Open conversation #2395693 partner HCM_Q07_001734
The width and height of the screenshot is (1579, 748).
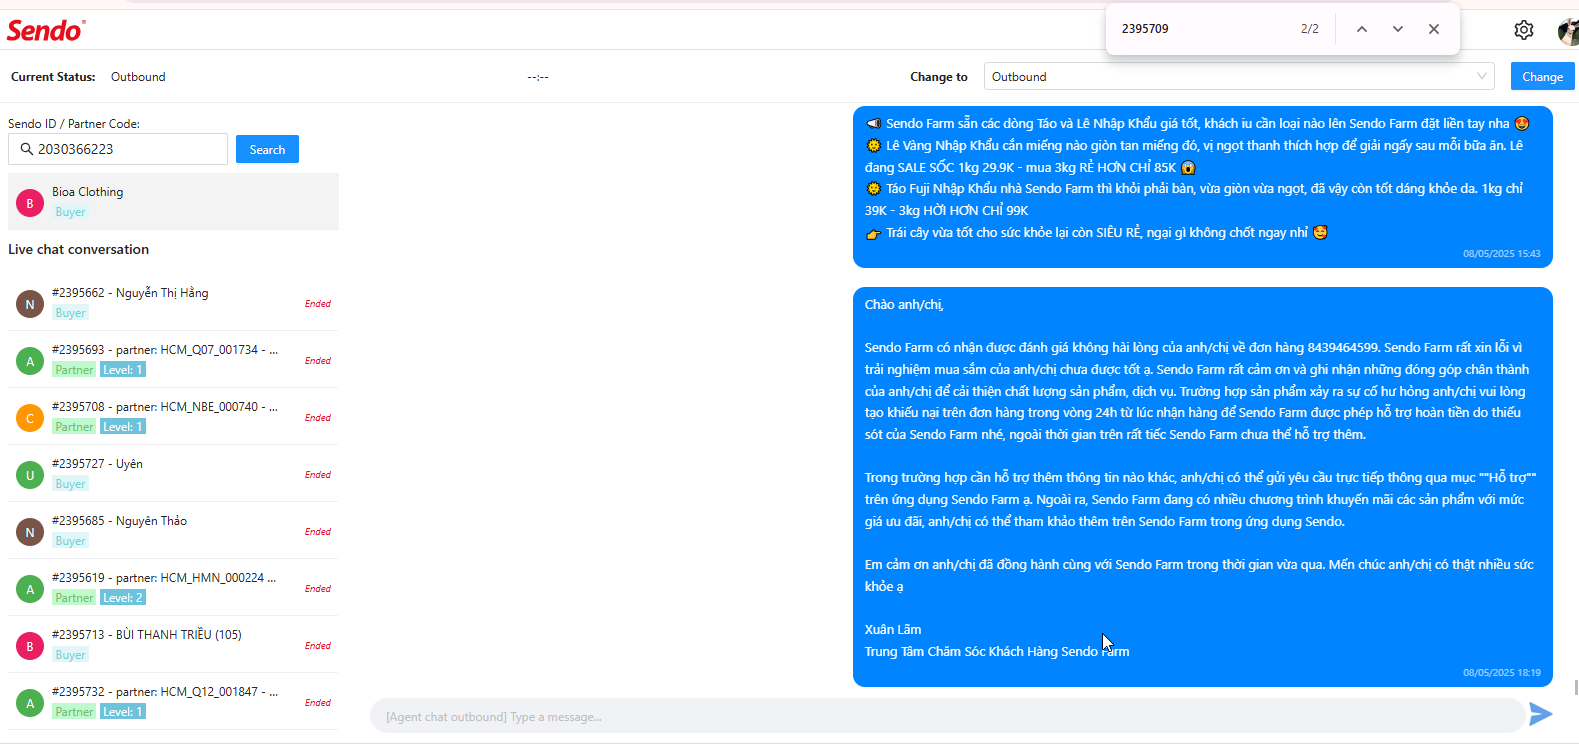point(173,360)
